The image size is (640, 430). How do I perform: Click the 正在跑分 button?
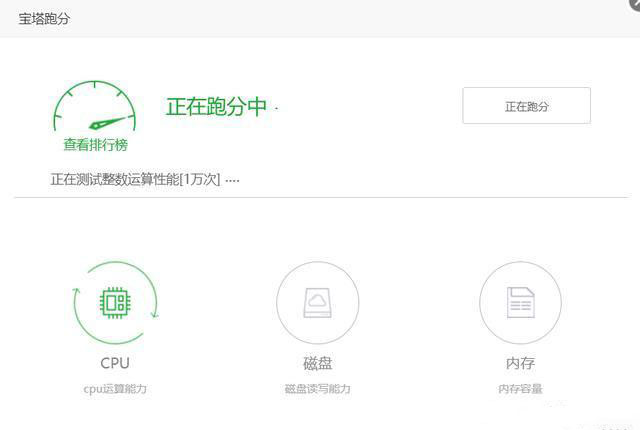click(x=527, y=106)
